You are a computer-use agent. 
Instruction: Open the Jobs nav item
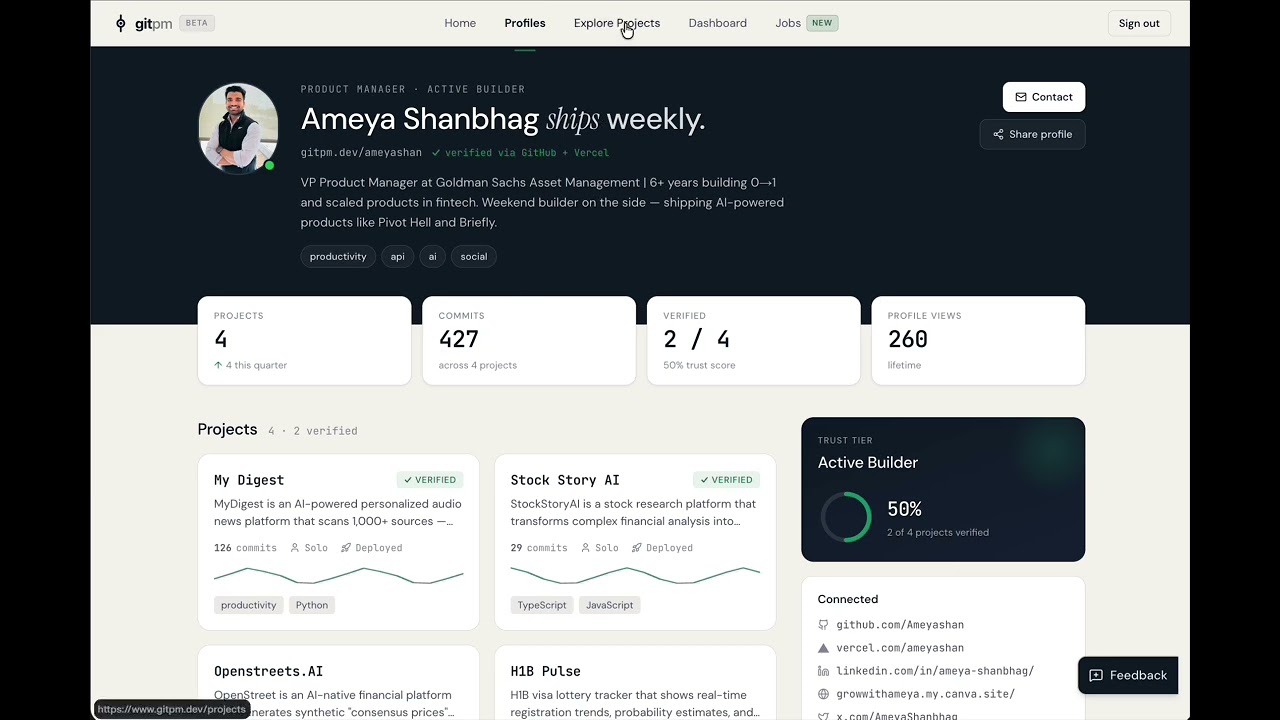pyautogui.click(x=788, y=23)
